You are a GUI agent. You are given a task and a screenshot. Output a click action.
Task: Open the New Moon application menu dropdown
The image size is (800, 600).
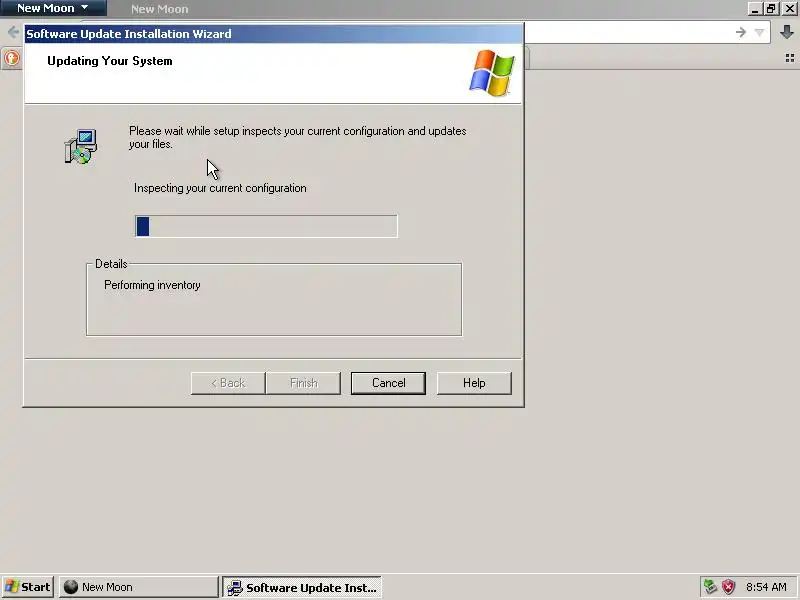pos(53,8)
